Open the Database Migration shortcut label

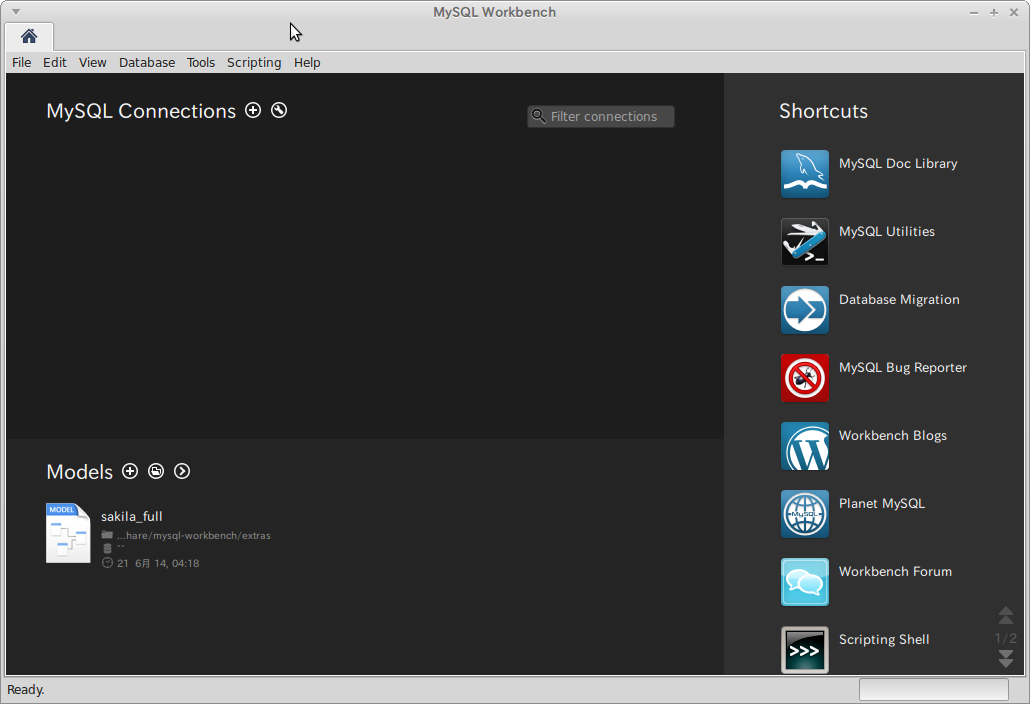(x=899, y=299)
